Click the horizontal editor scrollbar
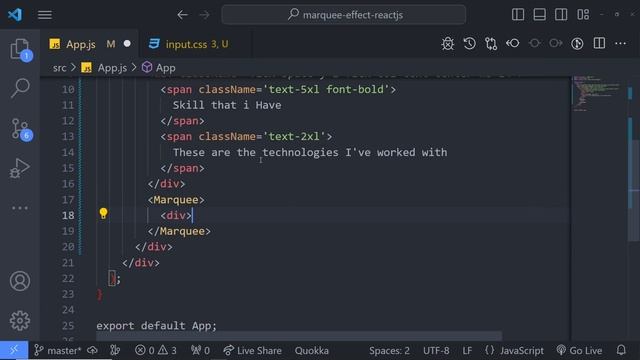The image size is (640, 360). [x=299, y=336]
